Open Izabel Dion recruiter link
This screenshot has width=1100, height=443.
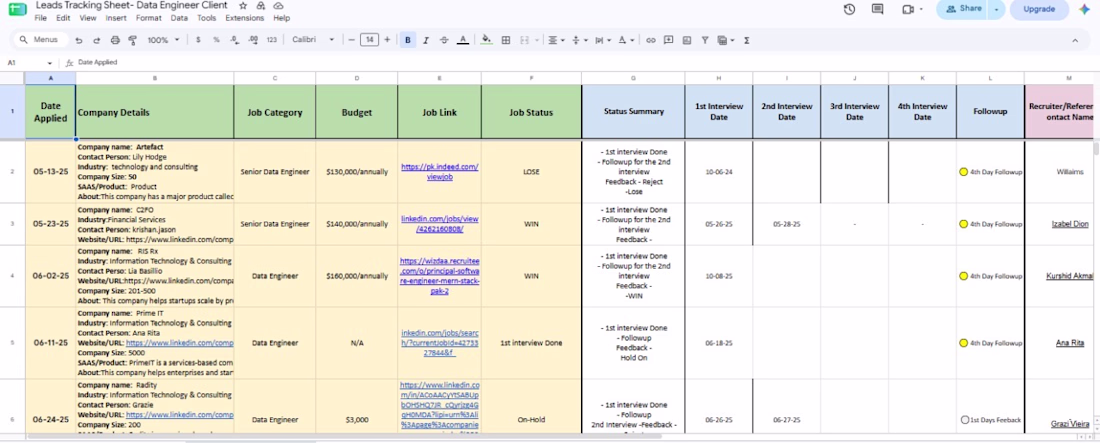point(1069,224)
